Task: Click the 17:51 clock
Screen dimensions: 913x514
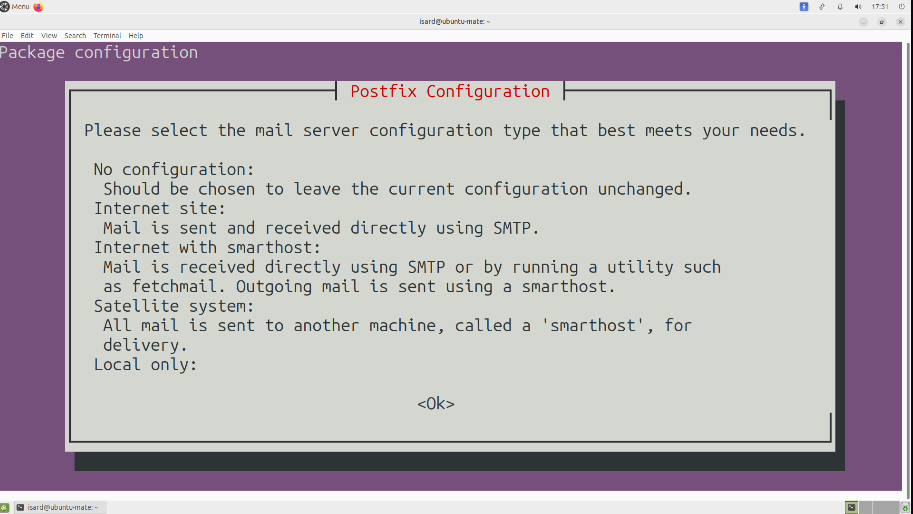Action: click(x=880, y=6)
